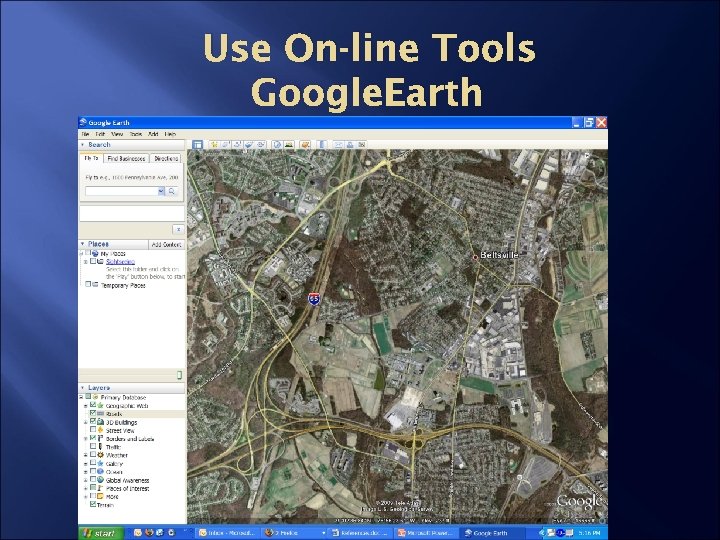The width and height of the screenshot is (720, 540).
Task: Open the Tools menu
Action: (x=135, y=134)
